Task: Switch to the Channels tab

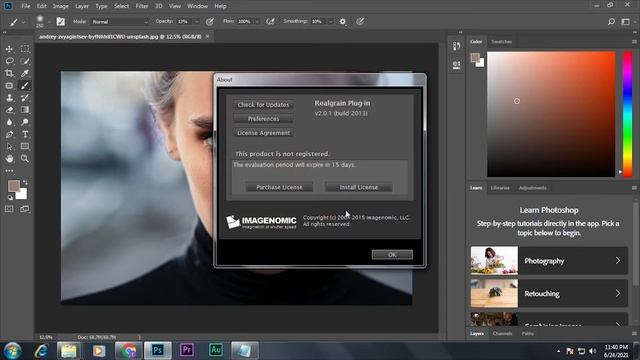Action: pos(502,333)
